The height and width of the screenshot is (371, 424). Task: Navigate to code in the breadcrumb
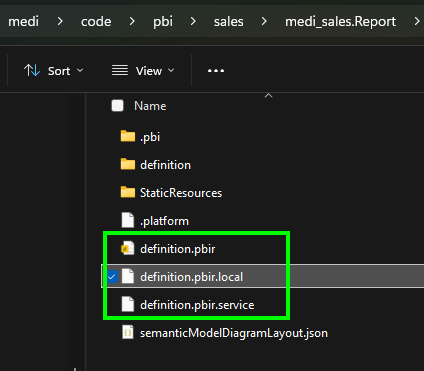tap(96, 22)
